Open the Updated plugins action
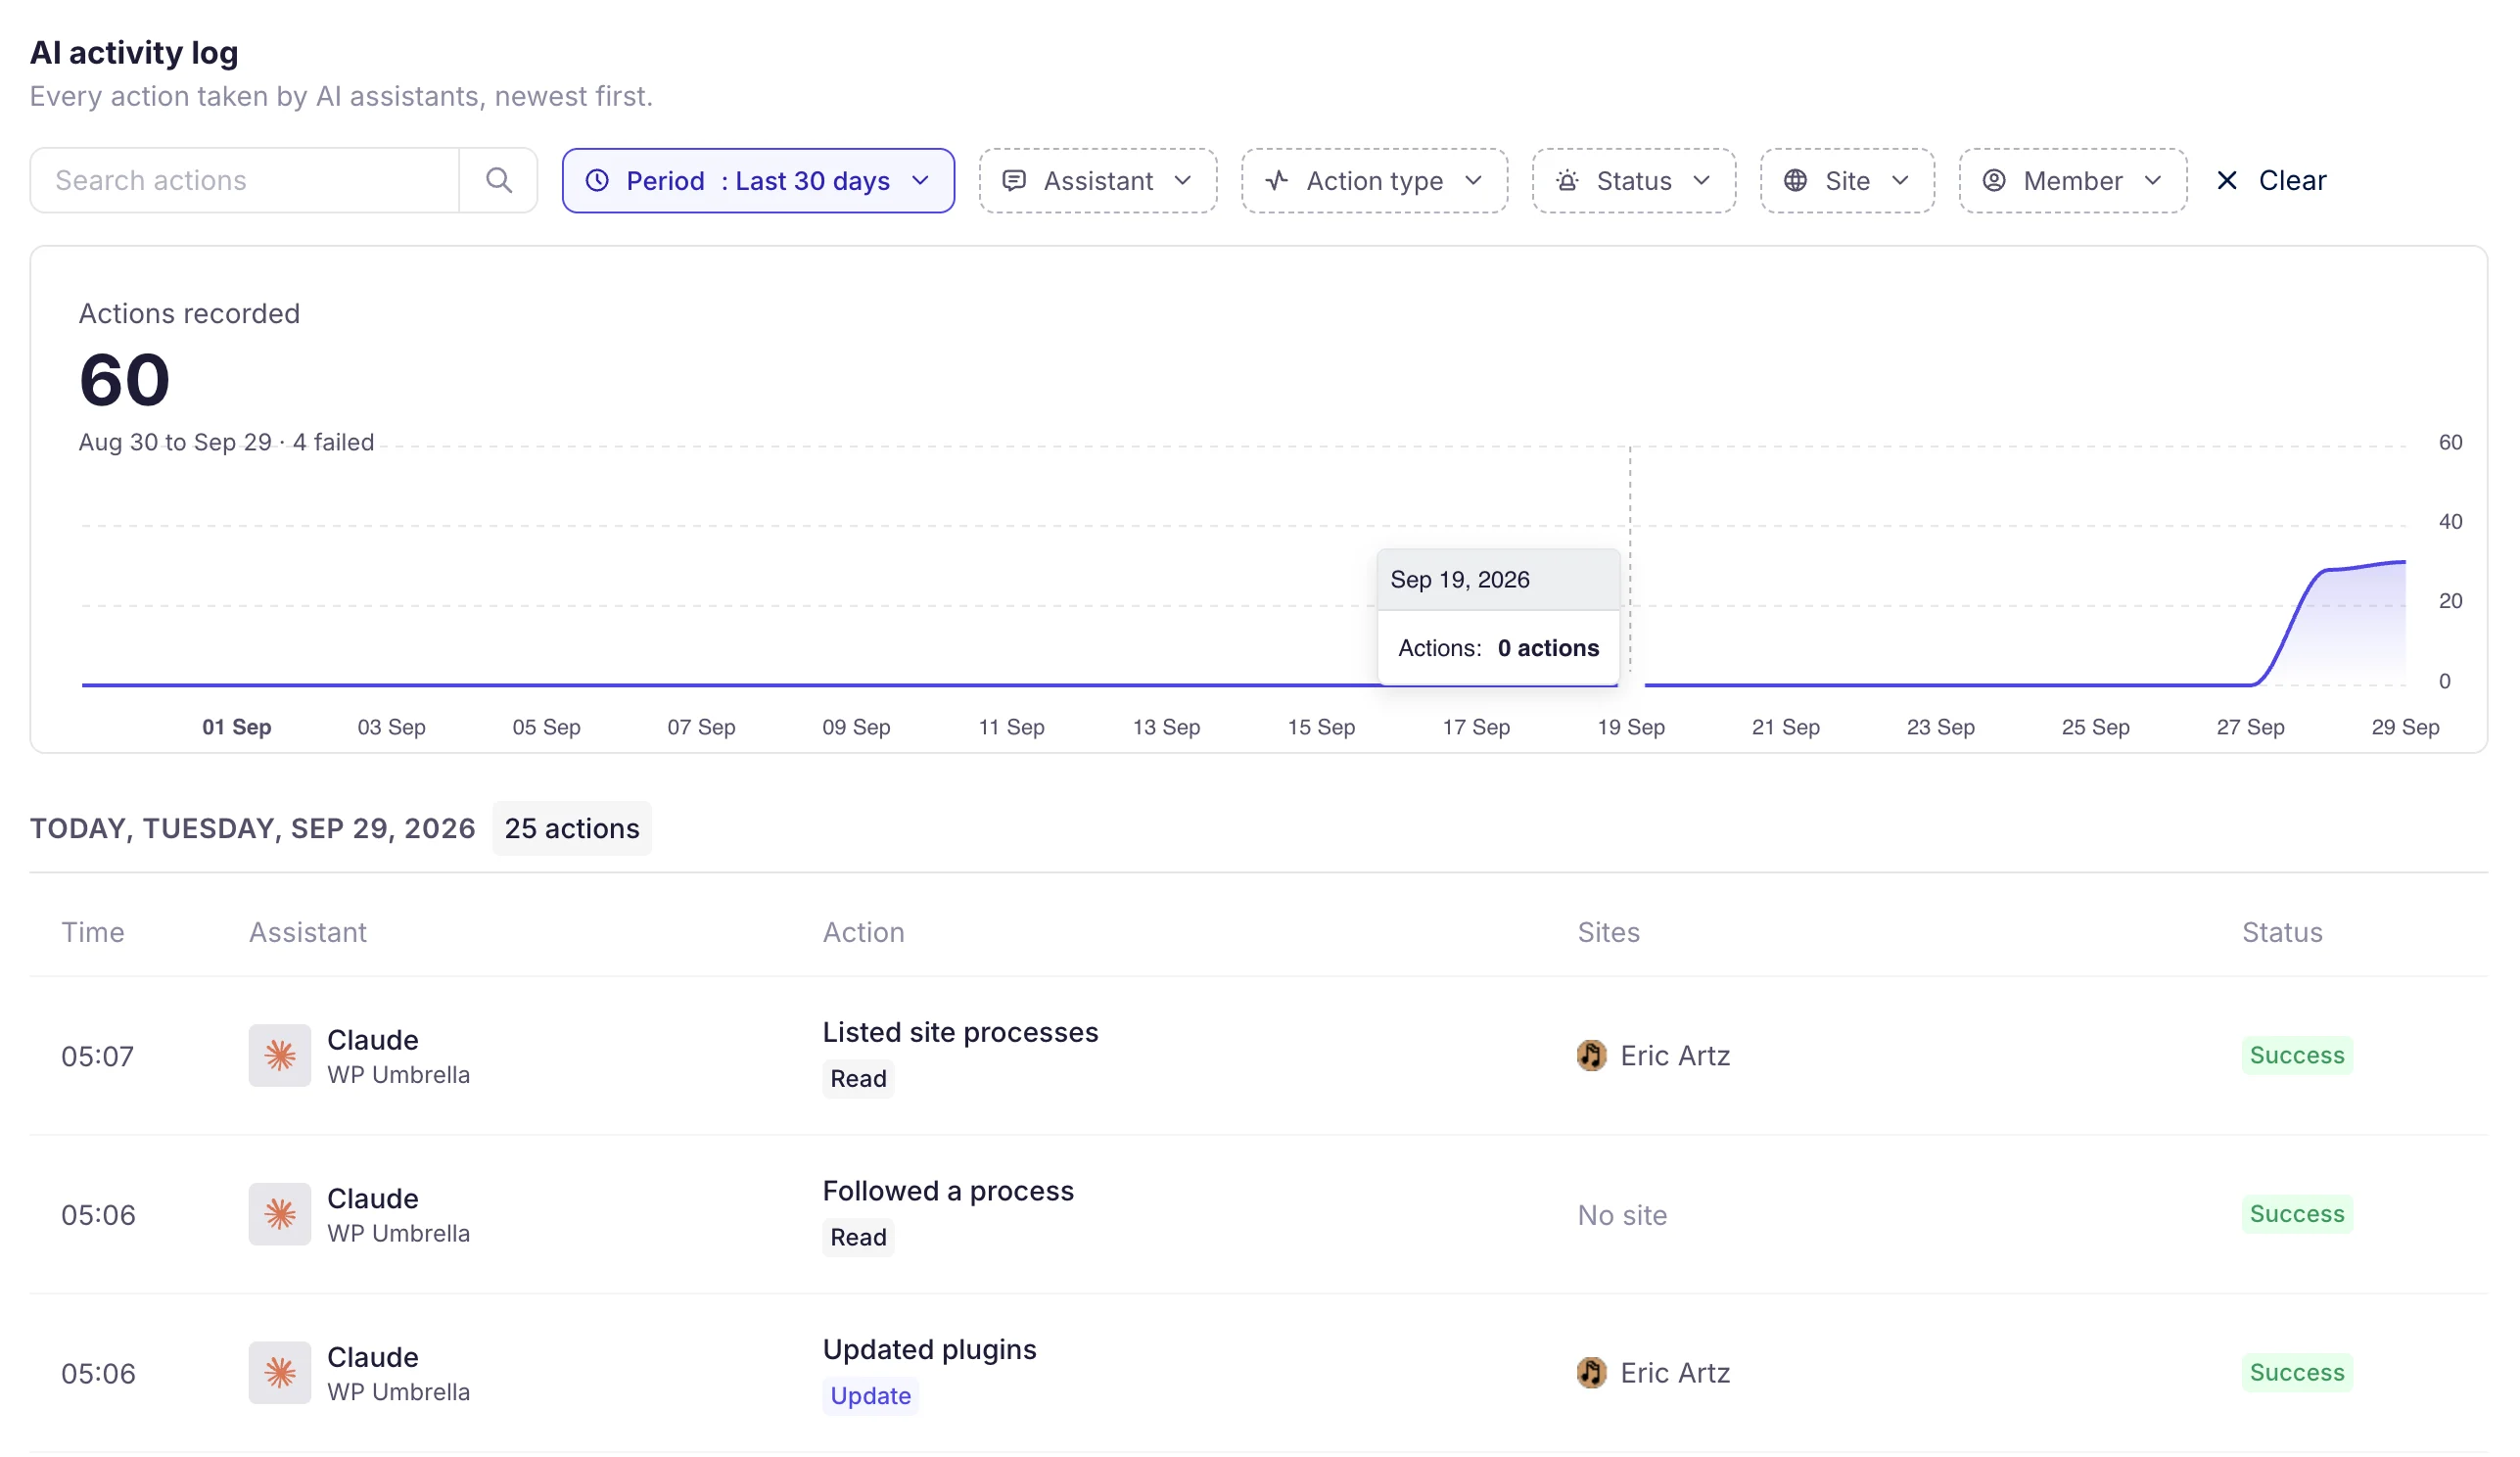Image resolution: width=2520 pixels, height=1457 pixels. [929, 1349]
